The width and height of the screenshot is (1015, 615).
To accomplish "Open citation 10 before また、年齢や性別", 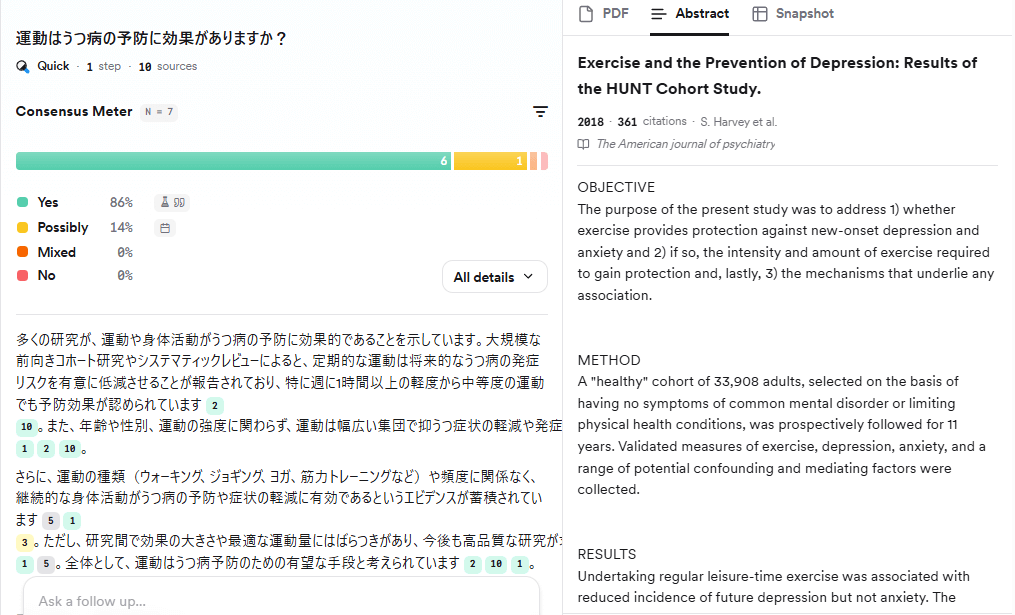I will point(27,427).
